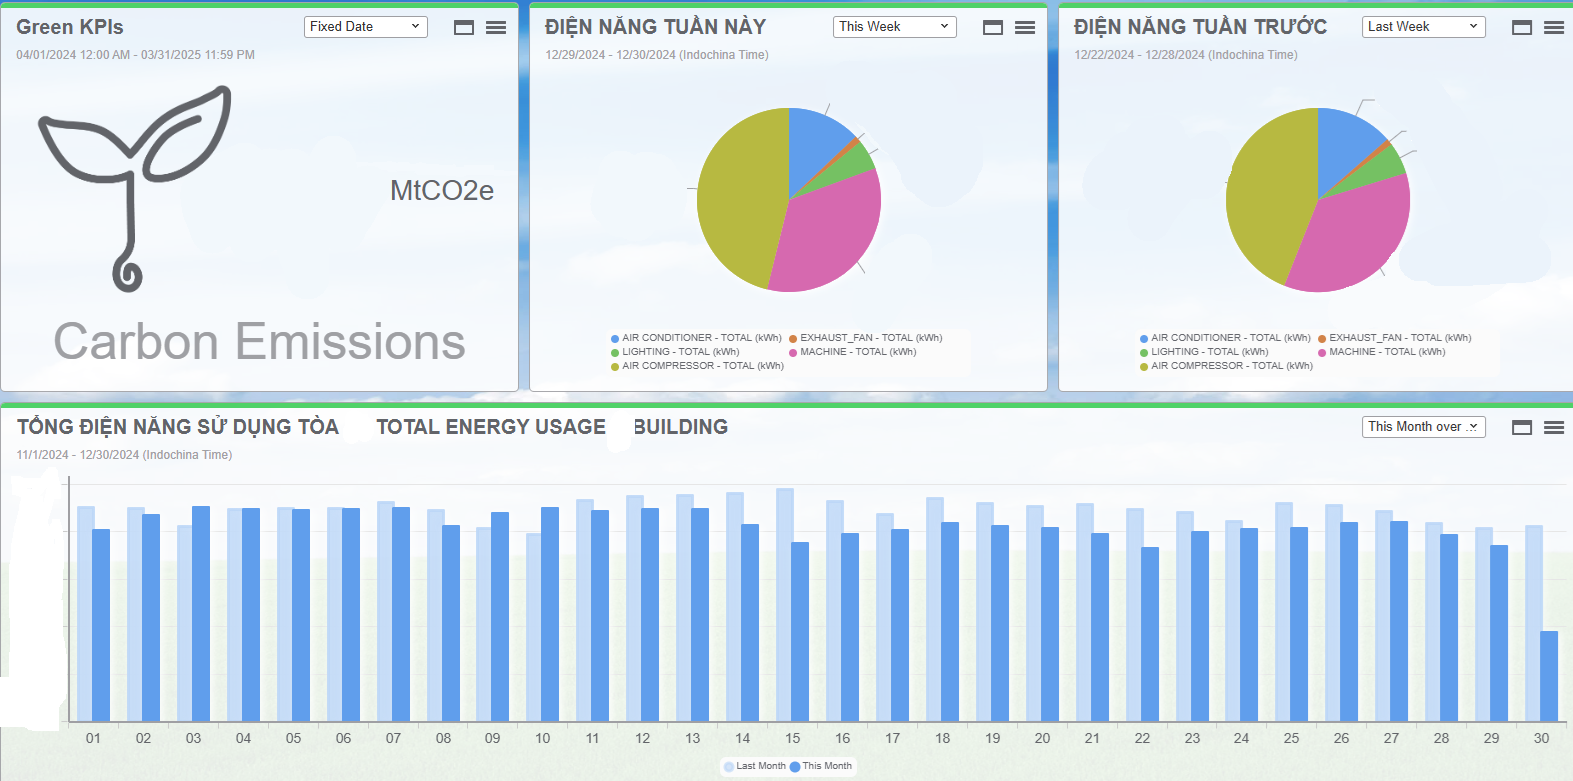Open the Fixed Date dropdown
The height and width of the screenshot is (781, 1573).
365,27
